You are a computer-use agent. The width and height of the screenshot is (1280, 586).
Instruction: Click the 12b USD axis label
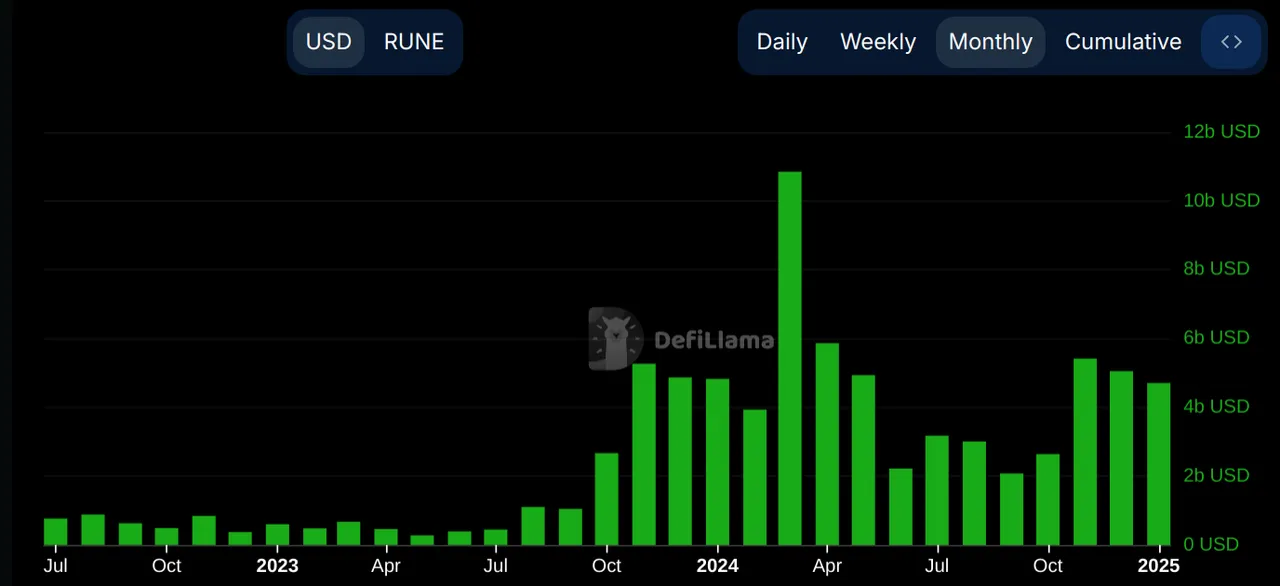1221,132
